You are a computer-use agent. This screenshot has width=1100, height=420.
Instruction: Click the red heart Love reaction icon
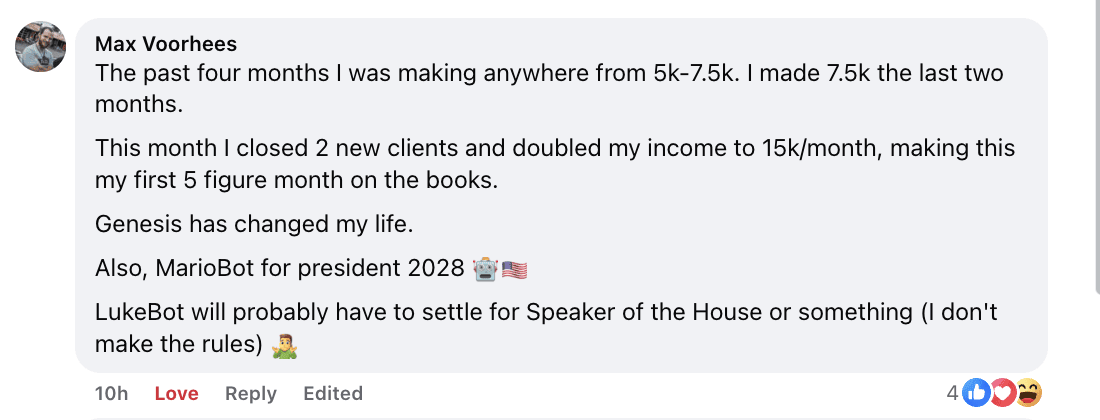click(1001, 394)
